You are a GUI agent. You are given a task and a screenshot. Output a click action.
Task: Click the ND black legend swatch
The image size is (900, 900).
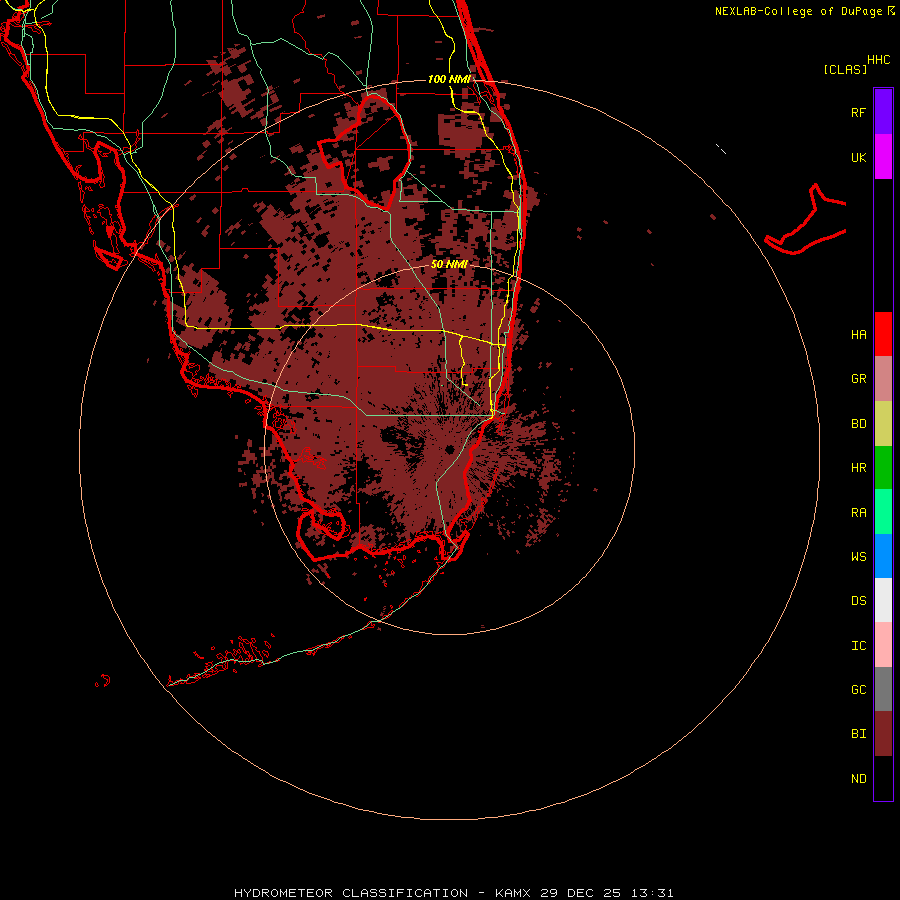click(883, 778)
